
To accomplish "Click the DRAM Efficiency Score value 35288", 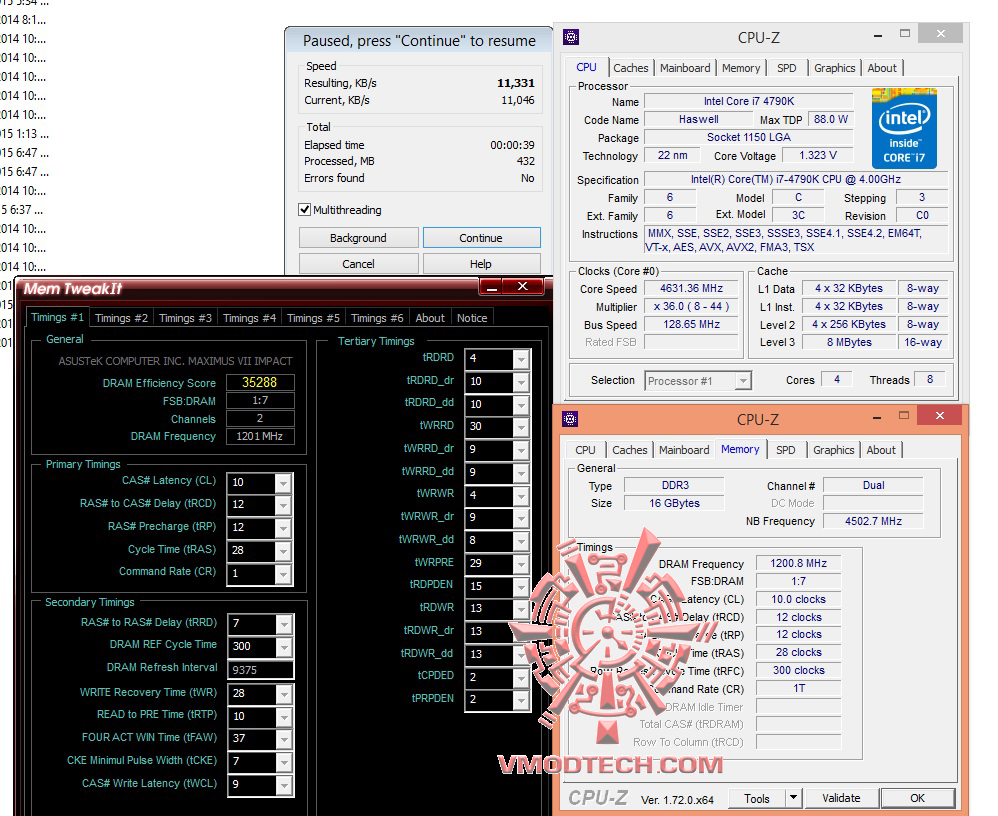I will click(260, 382).
